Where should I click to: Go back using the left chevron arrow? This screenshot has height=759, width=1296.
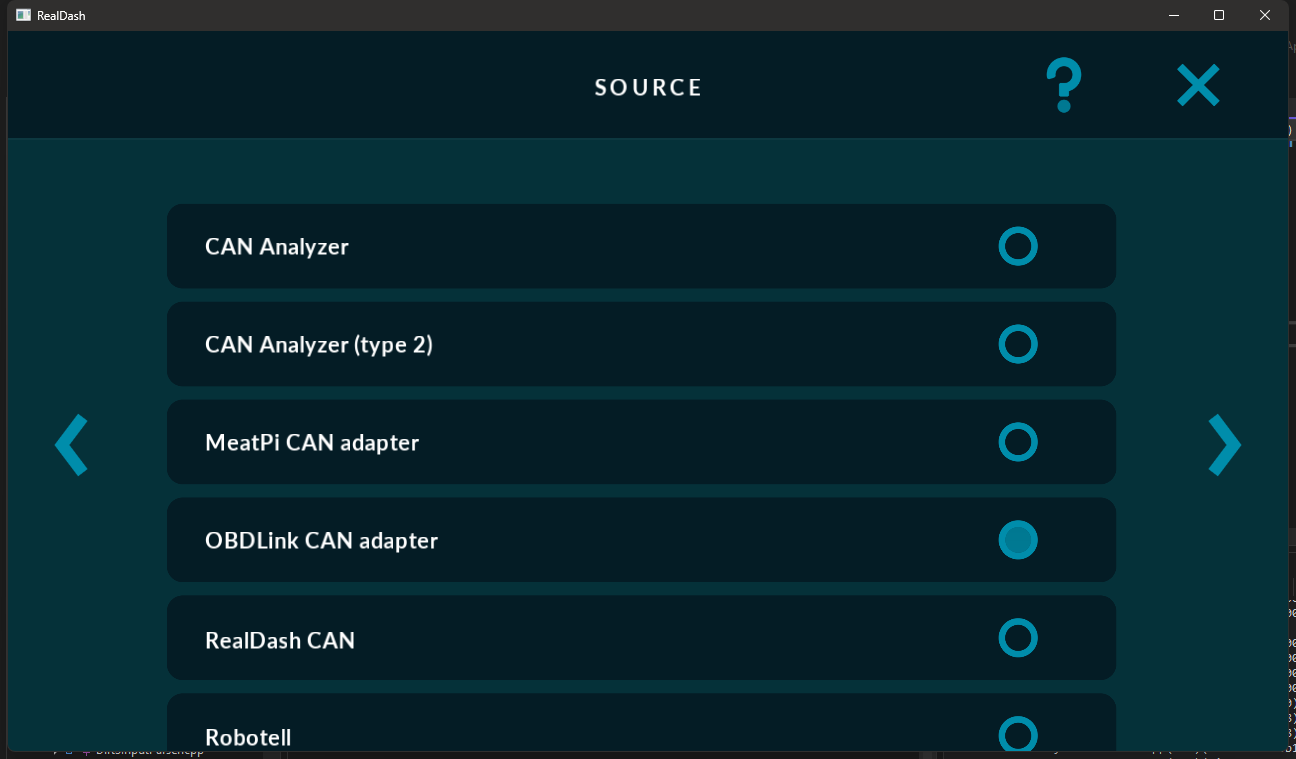pyautogui.click(x=72, y=445)
